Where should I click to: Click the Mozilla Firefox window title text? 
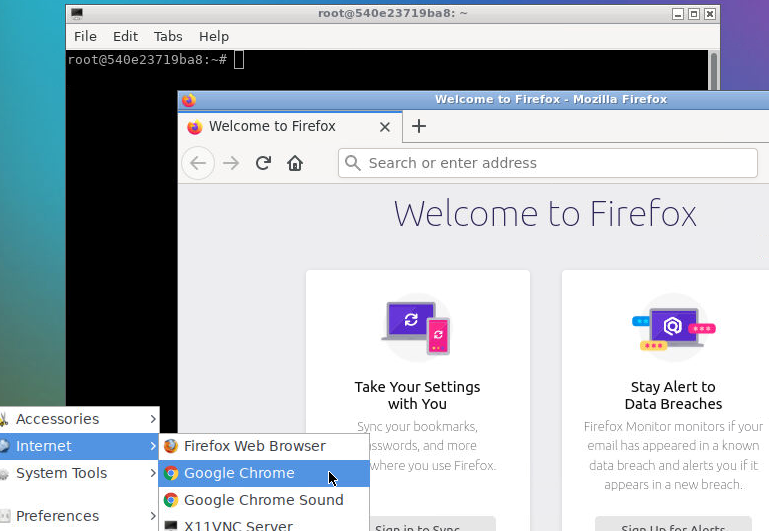coord(551,100)
